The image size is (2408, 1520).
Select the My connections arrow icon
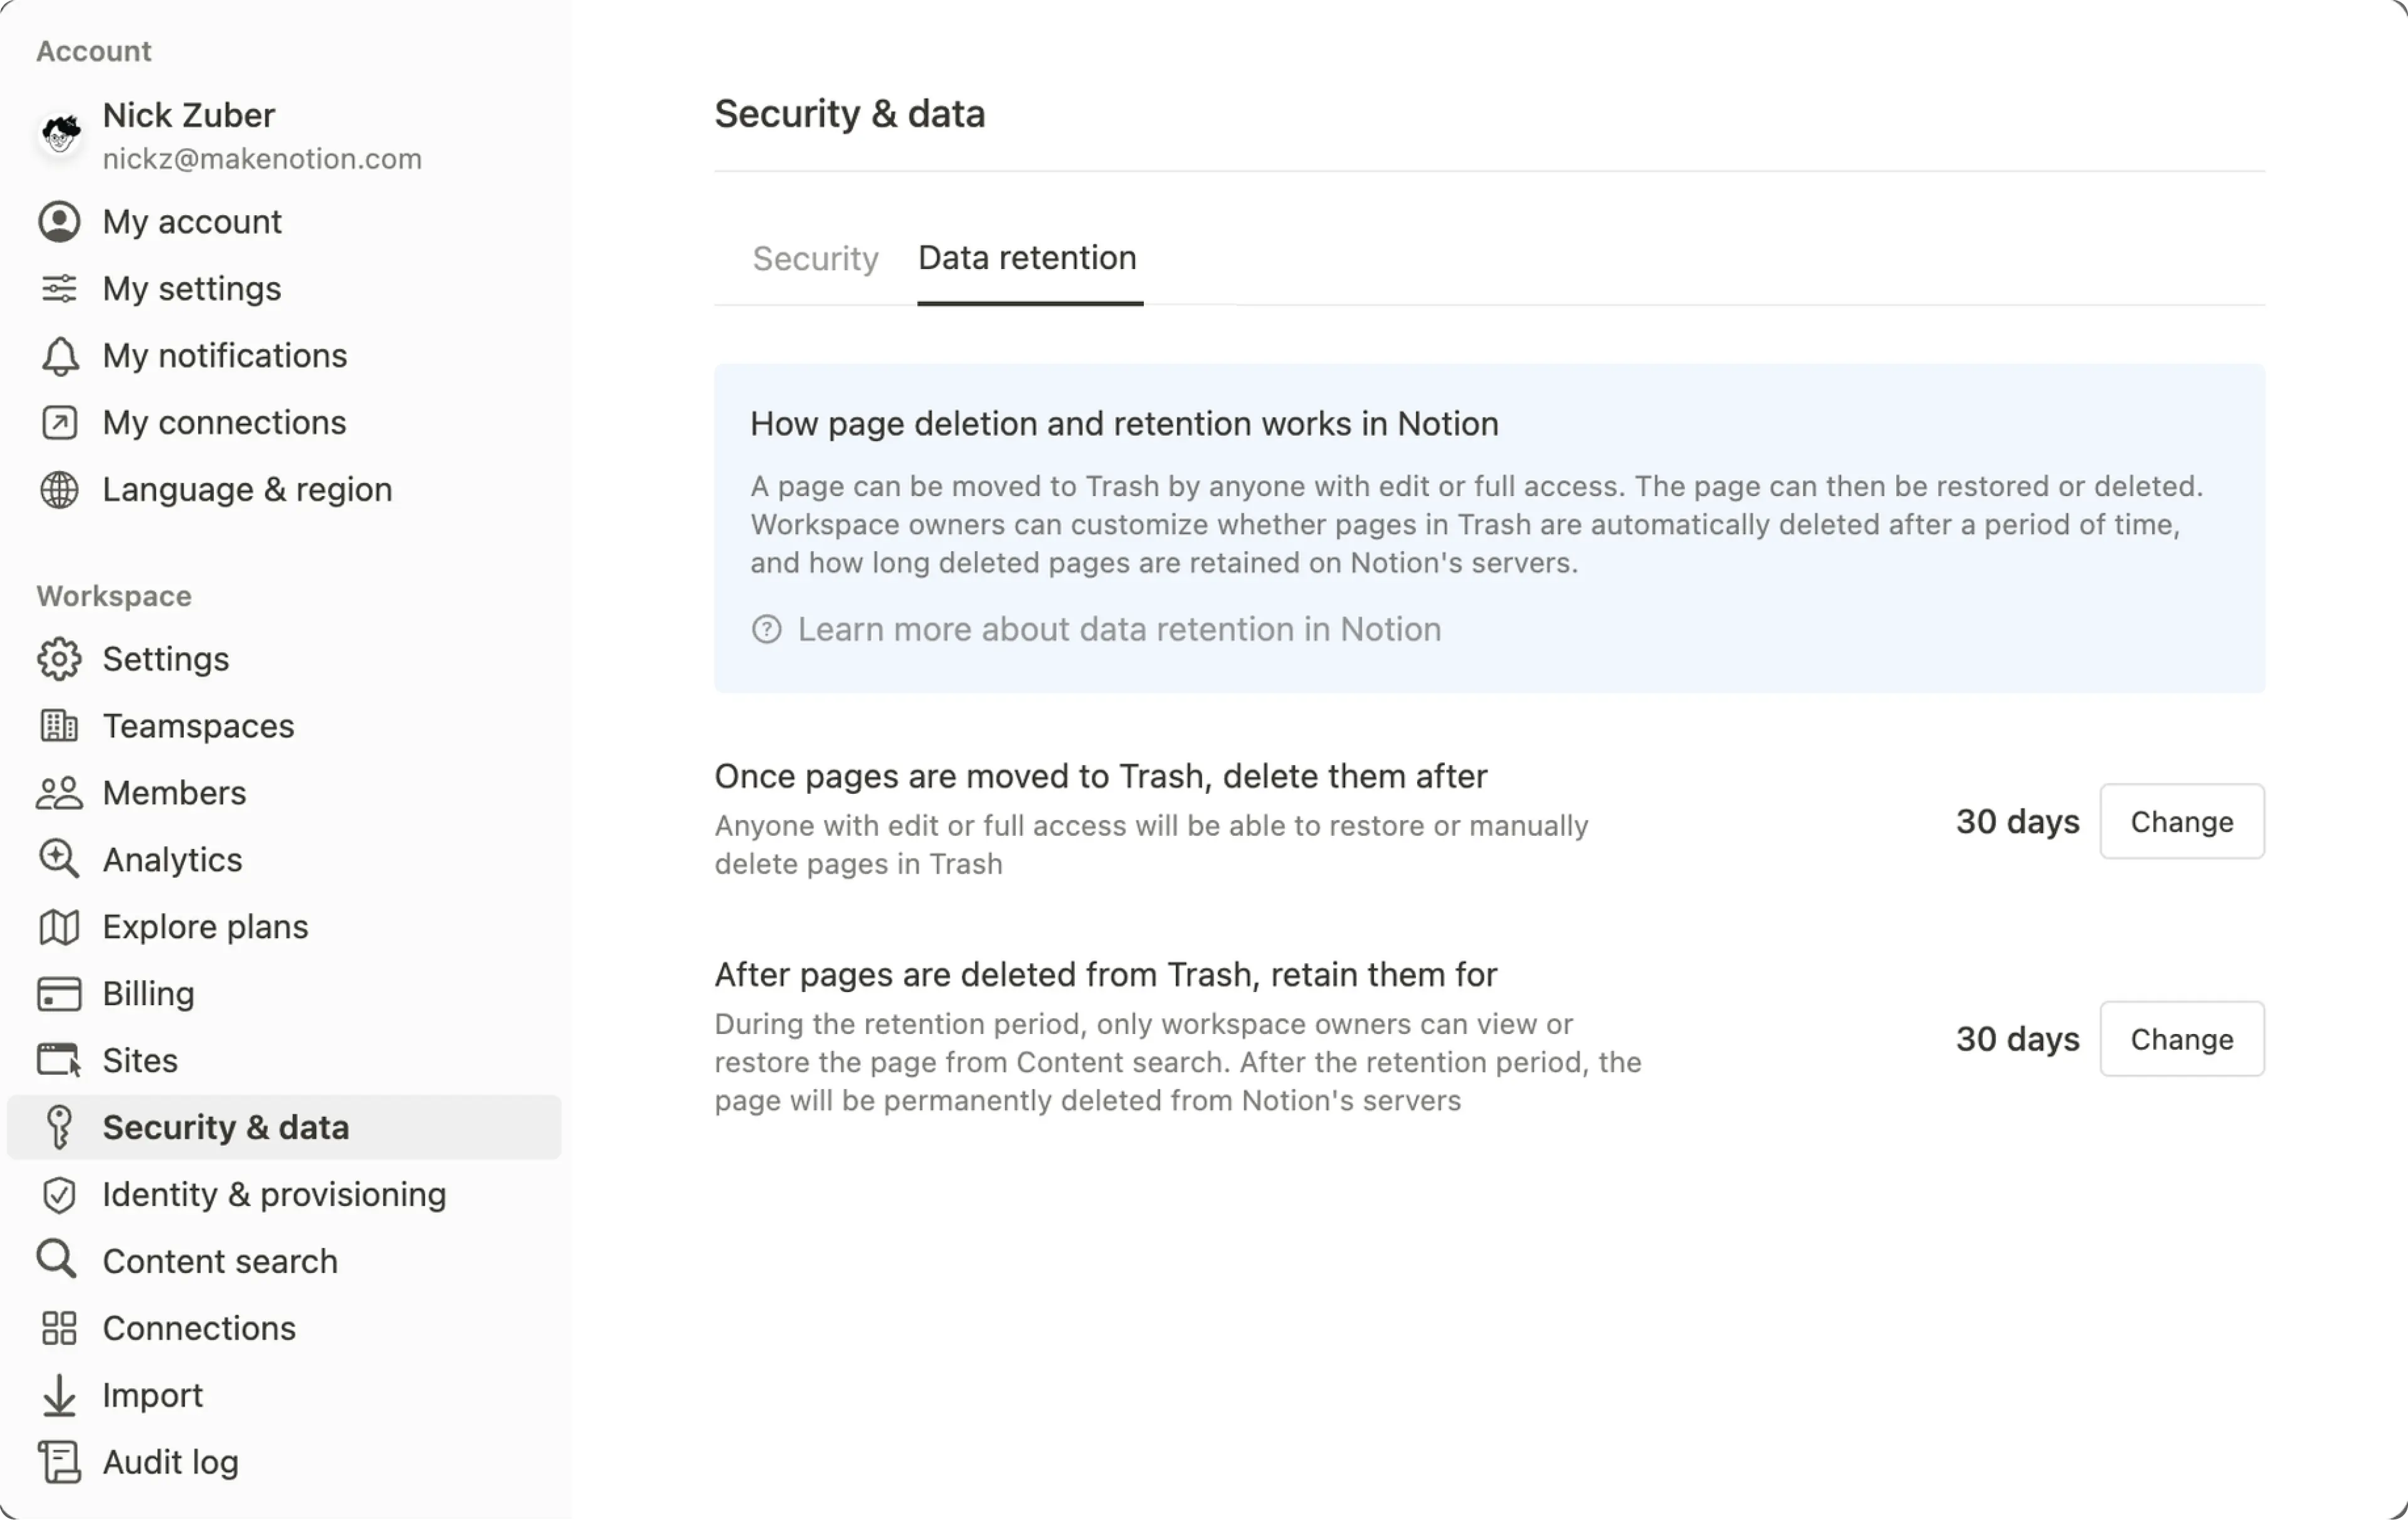[x=59, y=422]
